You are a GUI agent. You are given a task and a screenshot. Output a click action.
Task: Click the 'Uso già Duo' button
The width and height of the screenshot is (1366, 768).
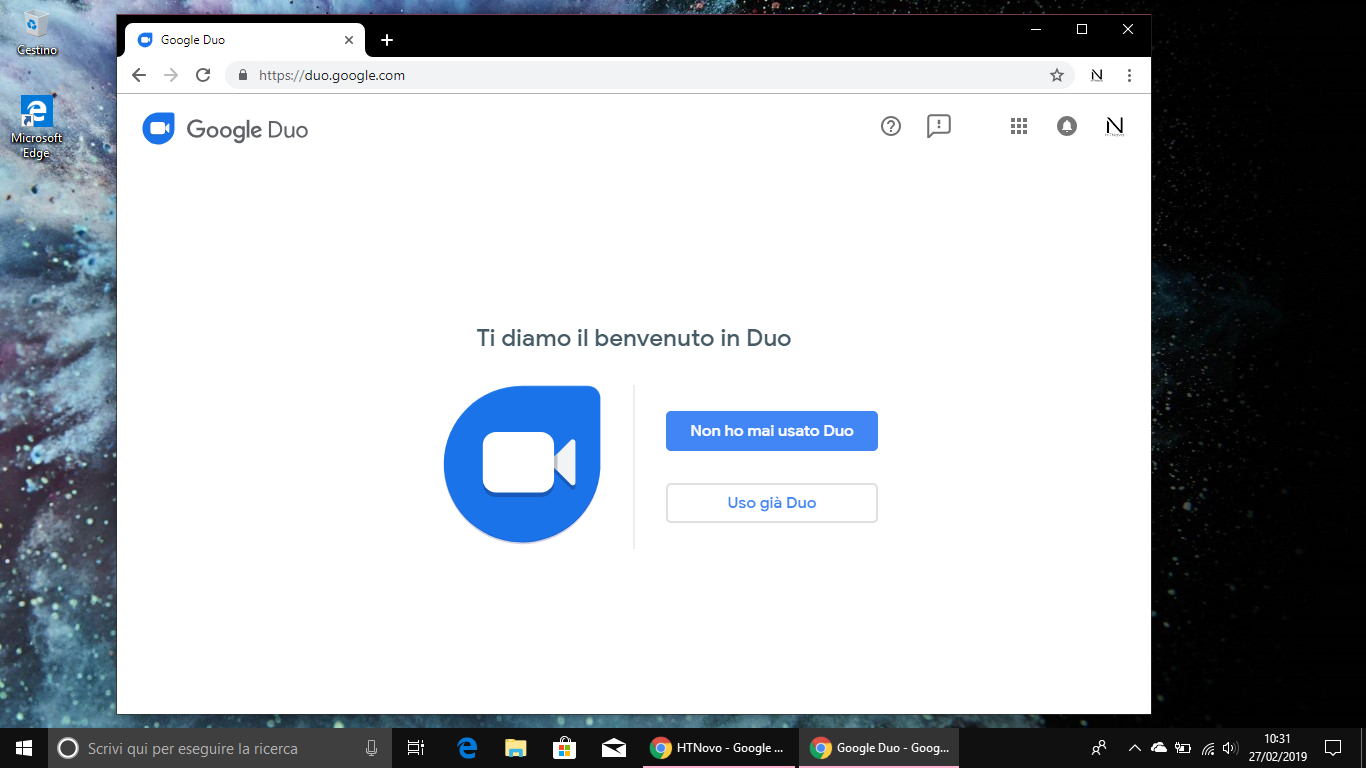(x=772, y=503)
